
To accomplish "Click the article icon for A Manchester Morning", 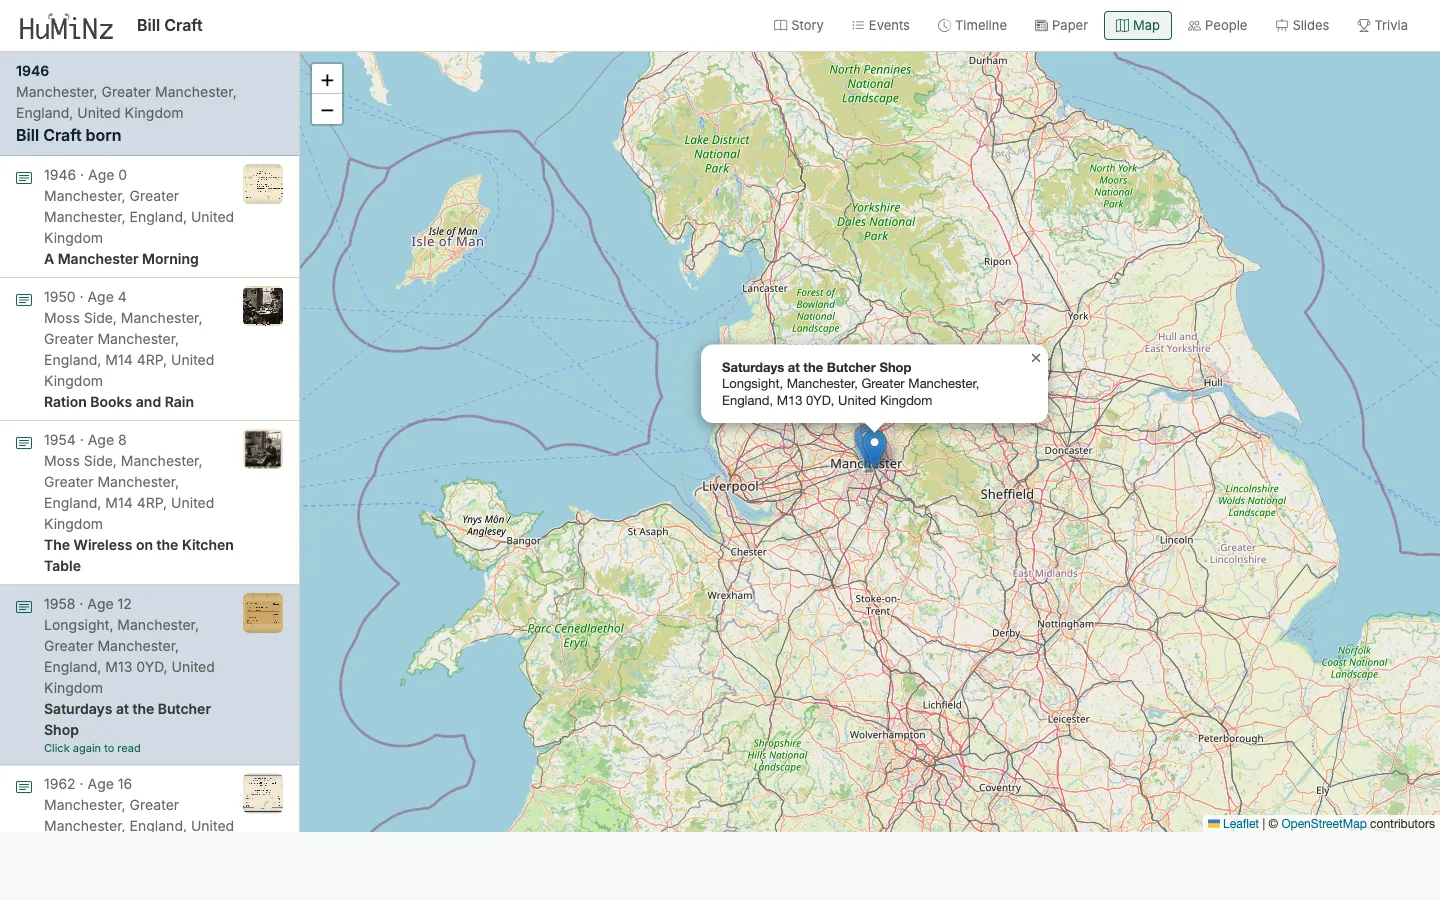I will point(24,178).
